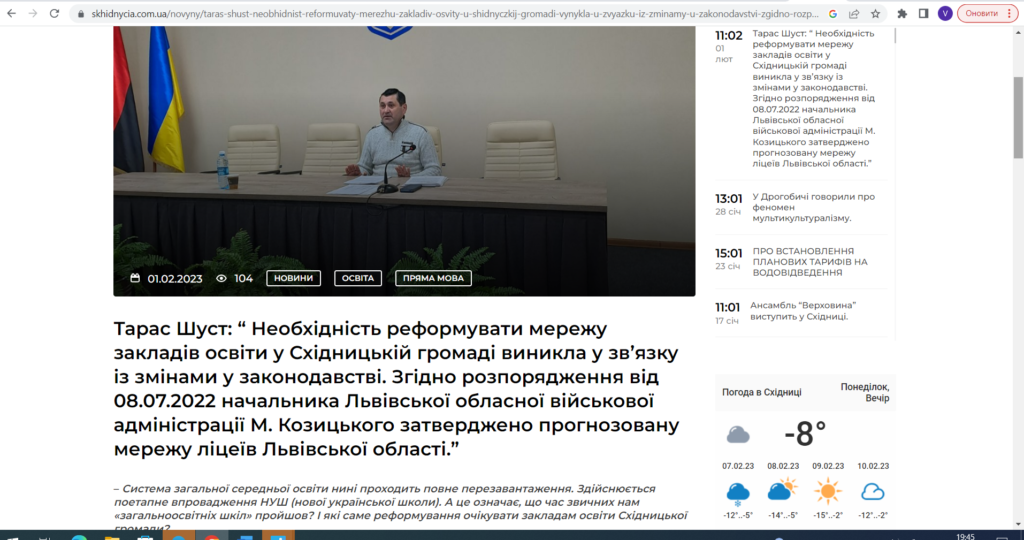Open news ПРО ВСТАНОВЛЕННЯ ПЛАНОВИХ ТАРИФІВ
Screen dimensions: 1024x540
(810, 261)
